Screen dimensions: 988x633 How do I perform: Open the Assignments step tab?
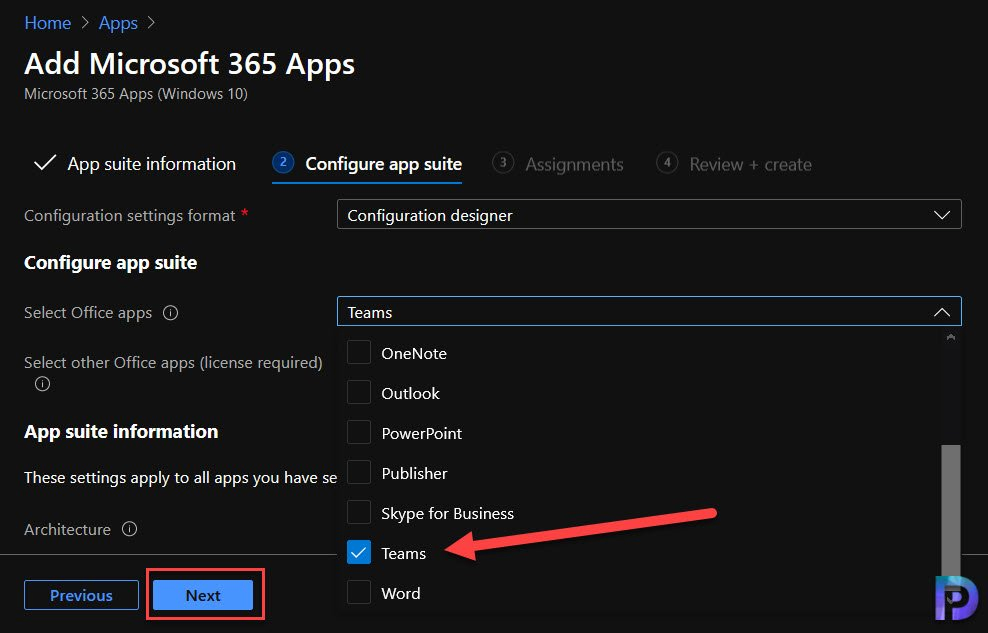tap(558, 164)
